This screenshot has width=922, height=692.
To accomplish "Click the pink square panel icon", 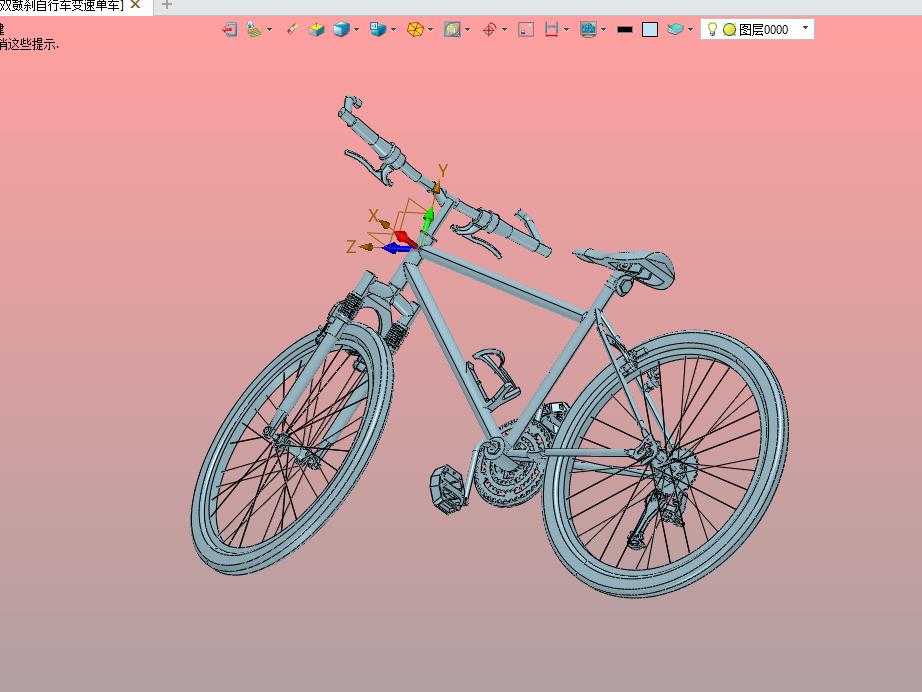I will 526,29.
